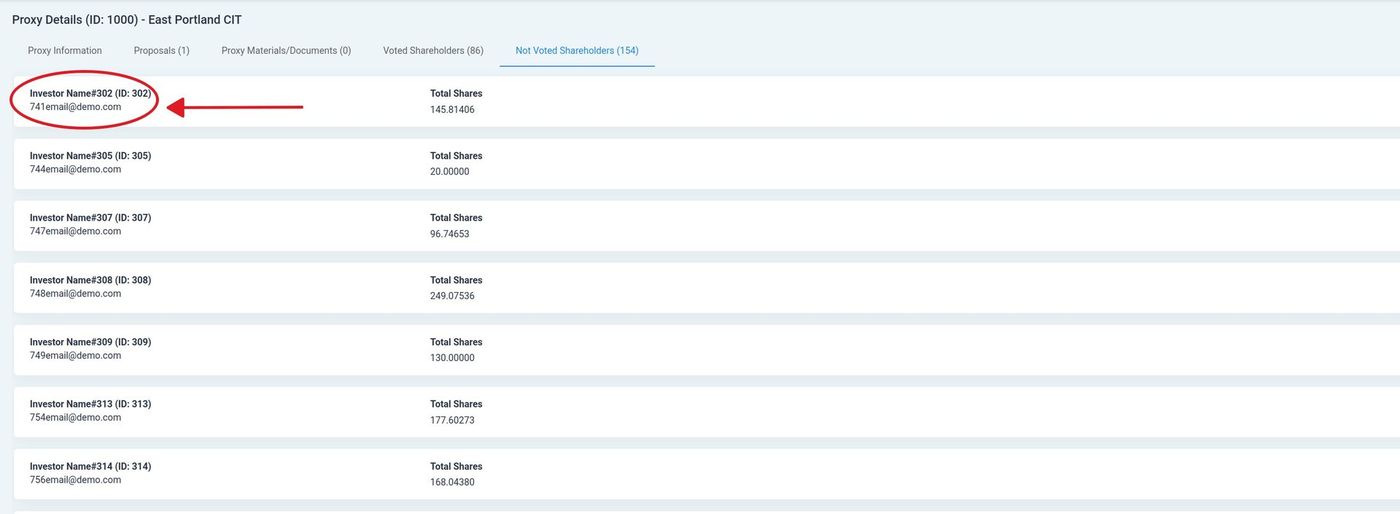Select Investor Name#313 shareholder row

pyautogui.click(x=90, y=404)
